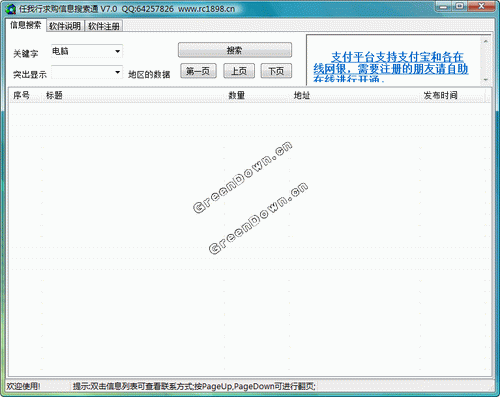Click the notice panel scroll up arrow
500x397 pixels.
pos(486,41)
